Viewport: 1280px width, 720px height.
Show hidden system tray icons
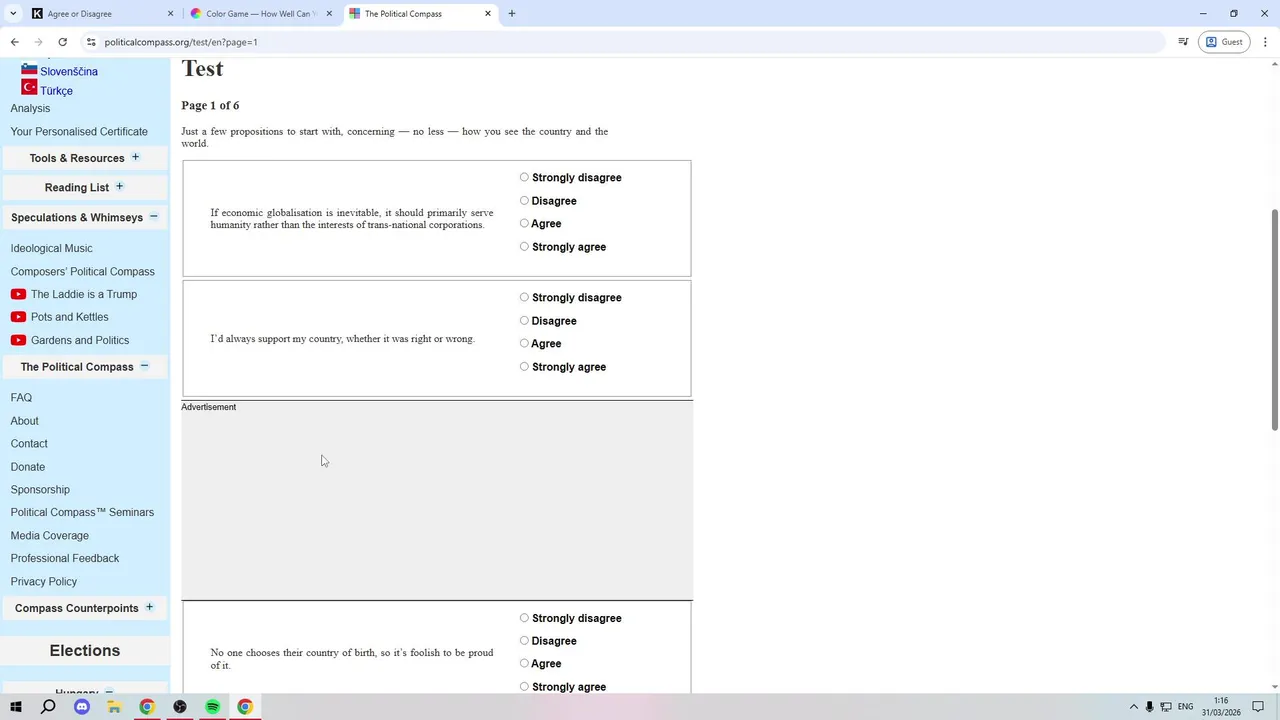coord(1133,707)
